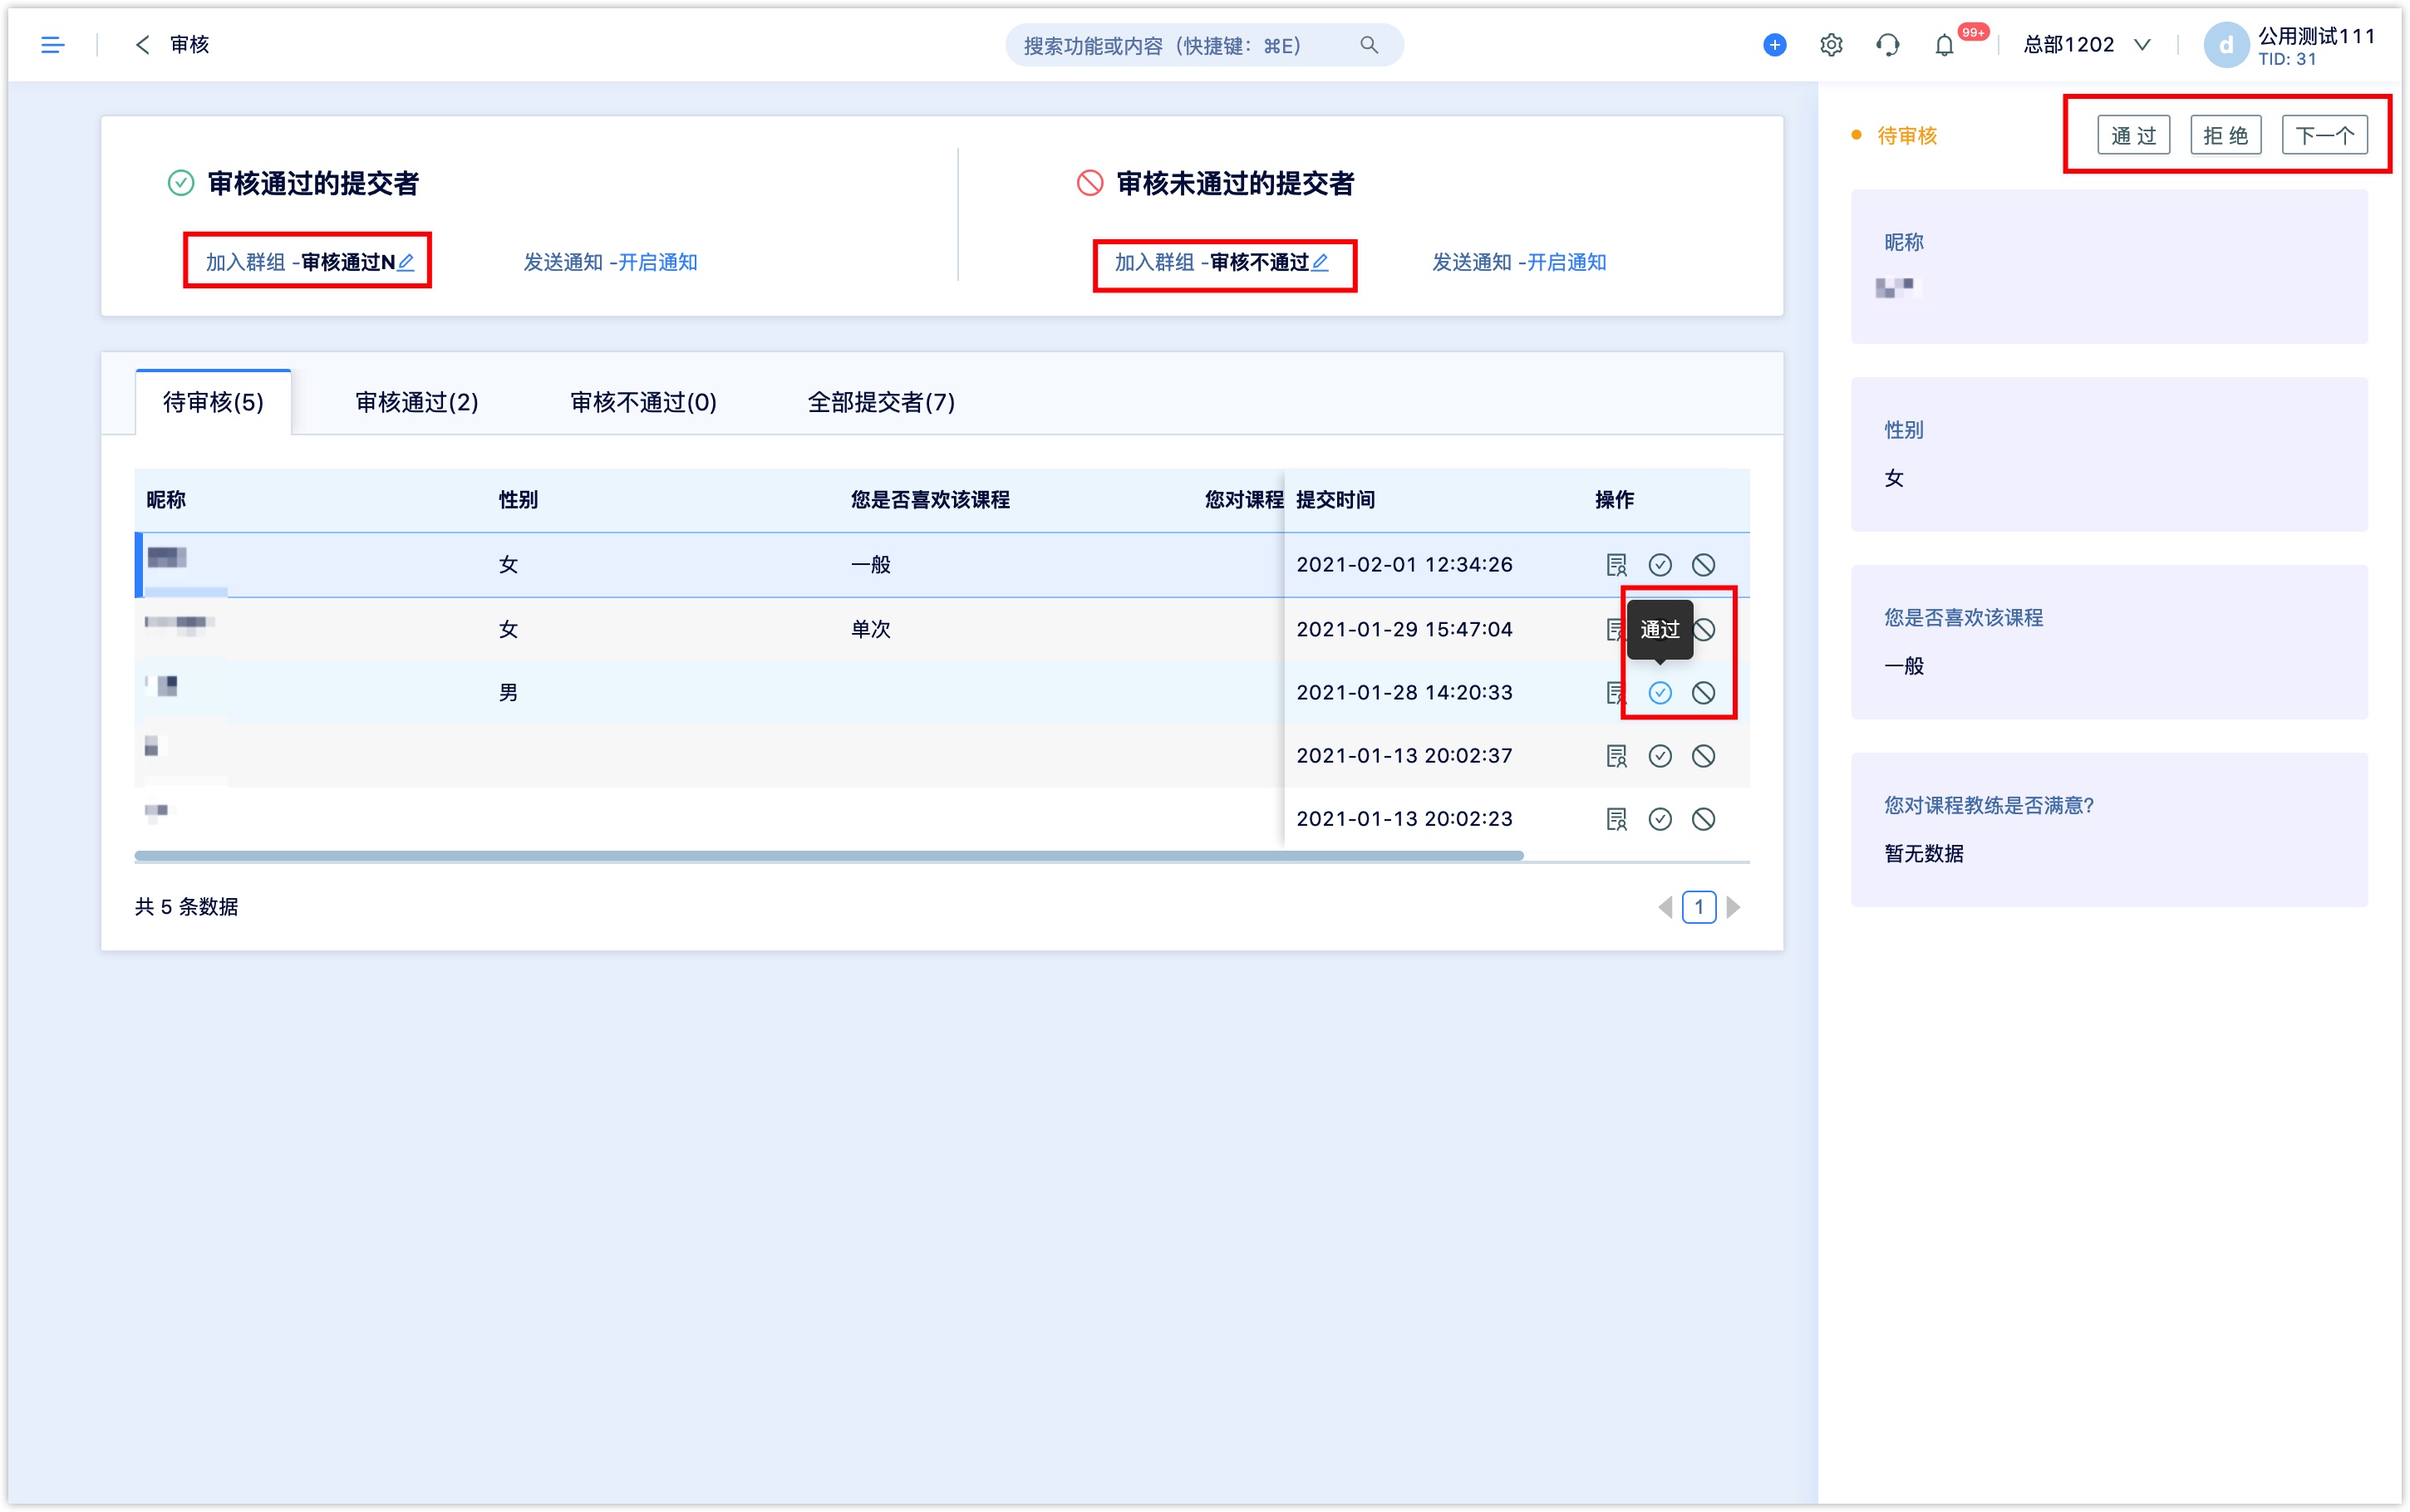The height and width of the screenshot is (1512, 2410).
Task: Expand the 总部1202 organization dropdown
Action: [x=2086, y=45]
